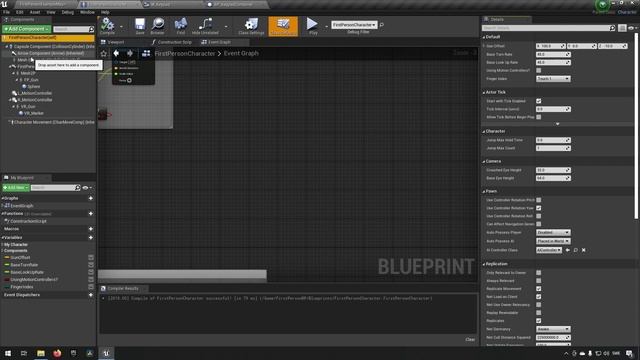Add a new variable with the Variables plus
The height and width of the screenshot is (360, 640).
(91, 238)
